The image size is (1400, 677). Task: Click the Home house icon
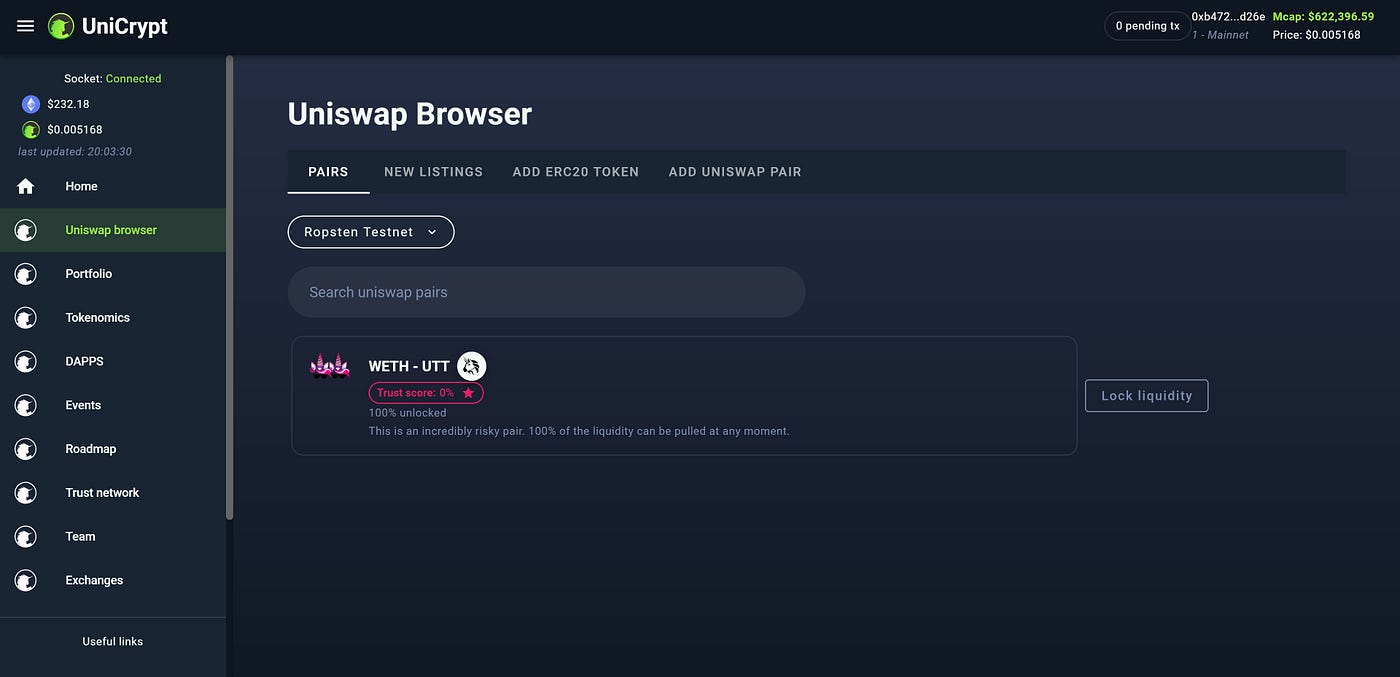pyautogui.click(x=26, y=186)
